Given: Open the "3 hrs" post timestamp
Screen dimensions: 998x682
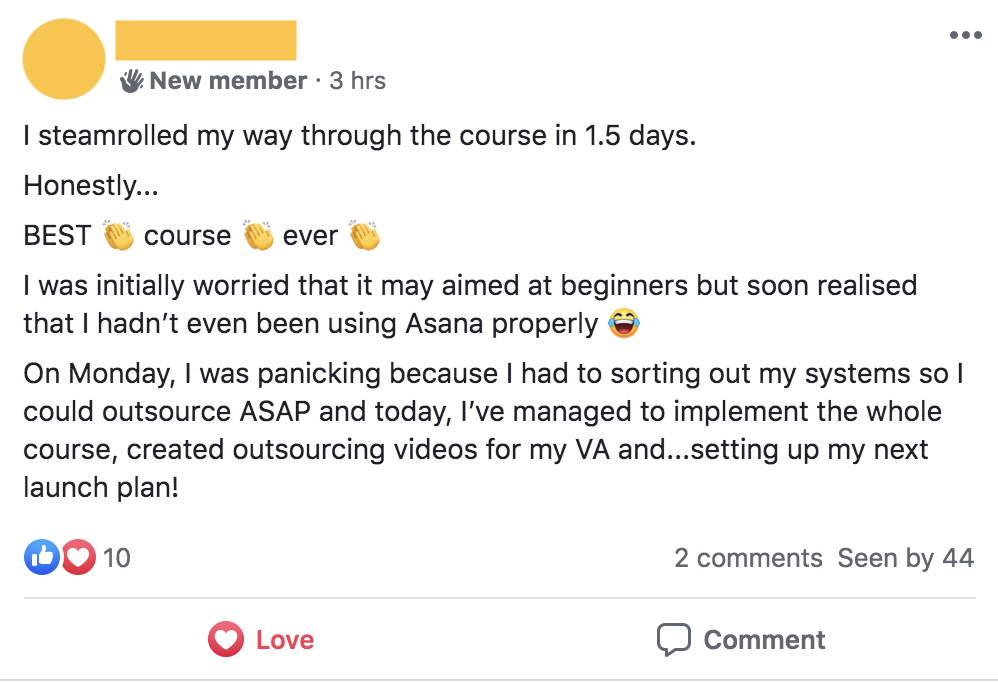Looking at the screenshot, I should (x=357, y=81).
